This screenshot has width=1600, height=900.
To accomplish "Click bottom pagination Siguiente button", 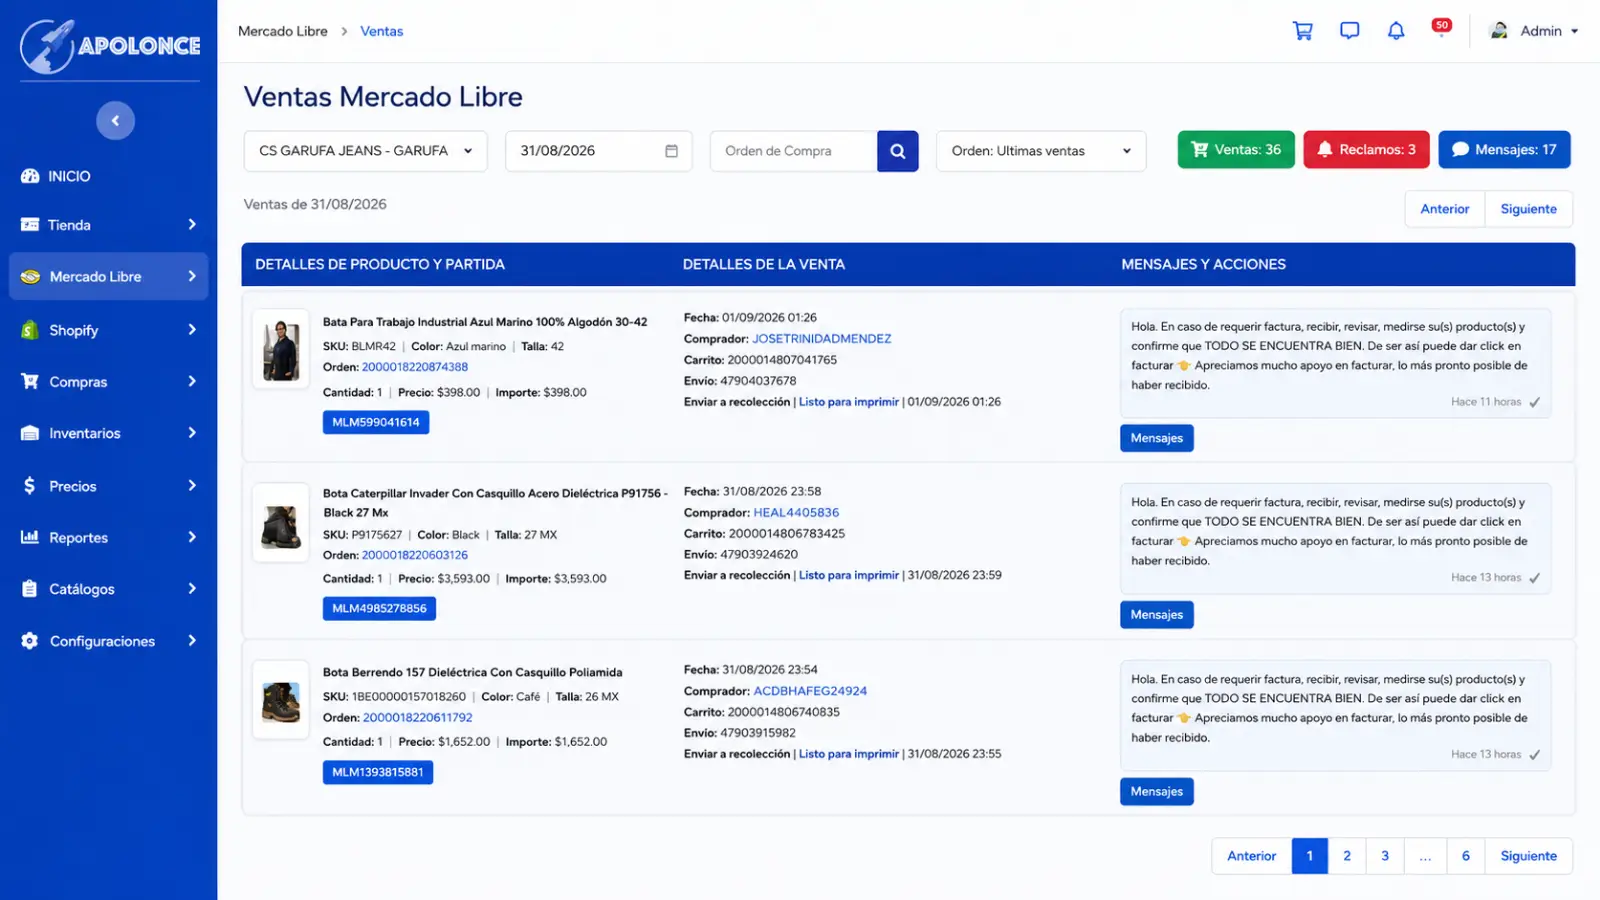I will pyautogui.click(x=1528, y=856).
